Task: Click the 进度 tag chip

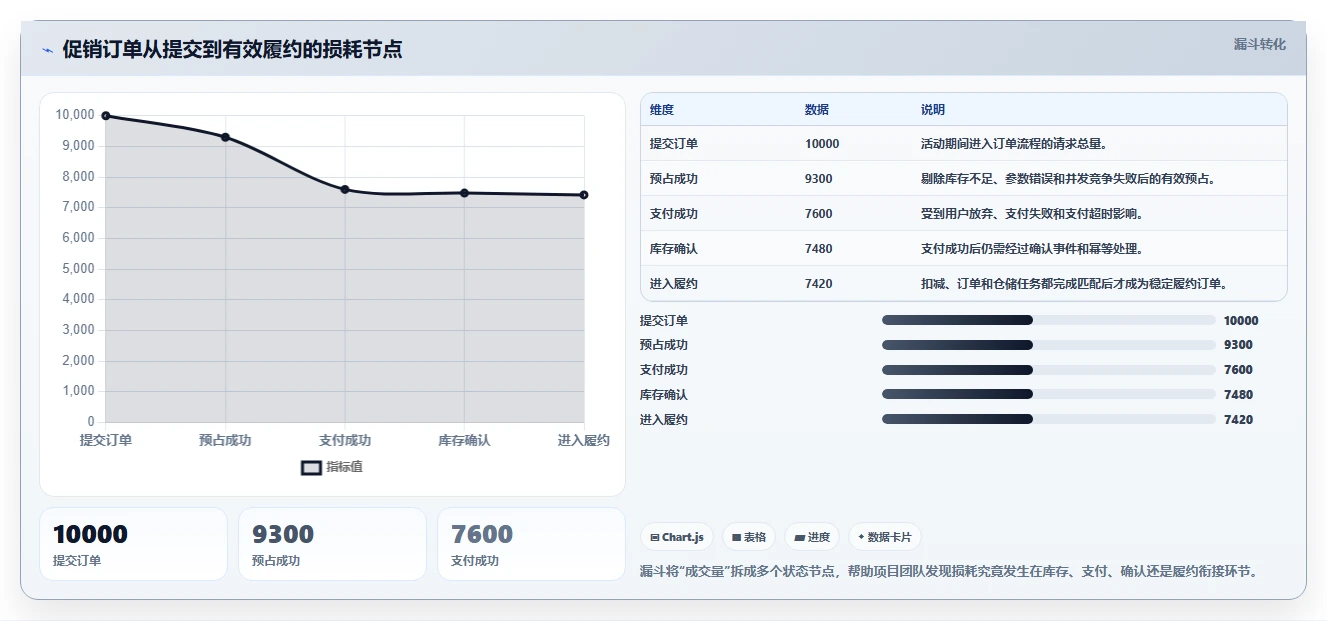Action: (x=812, y=537)
